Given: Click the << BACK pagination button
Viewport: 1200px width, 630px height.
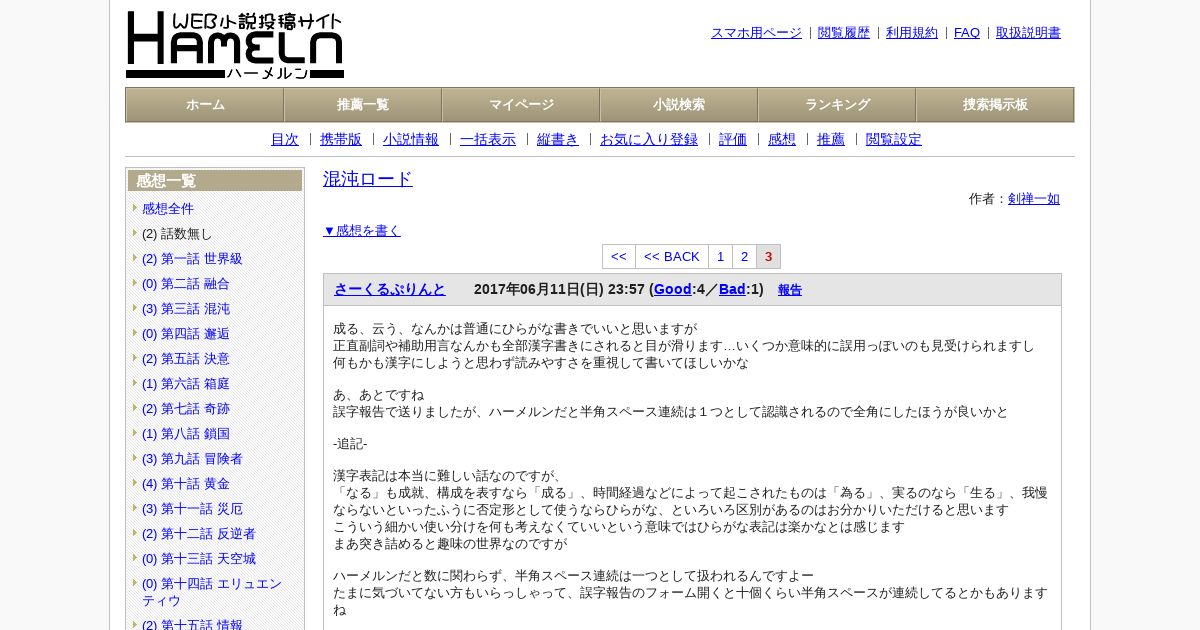Looking at the screenshot, I should pos(672,257).
